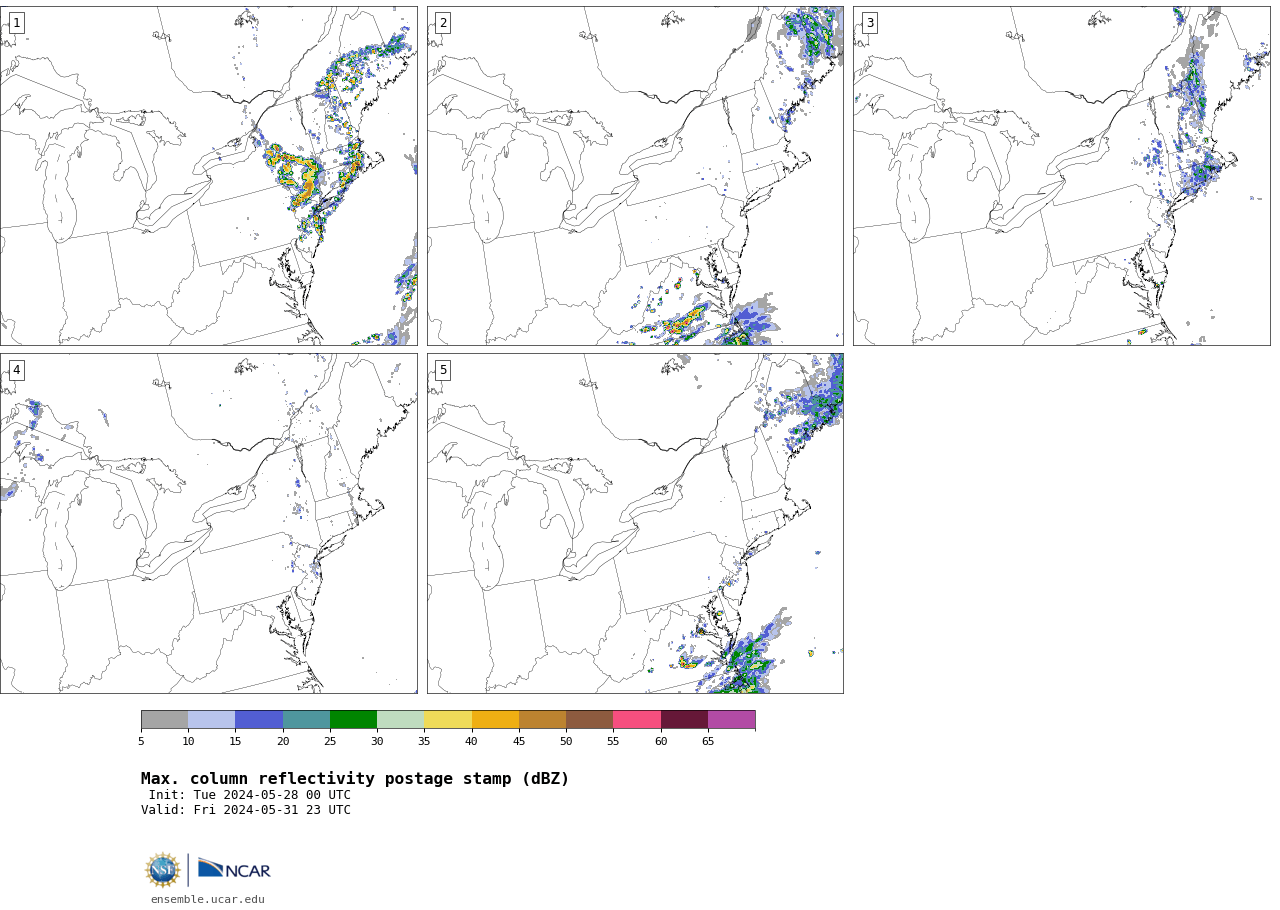
Task: Select the ochre 45-50 dBZ swatch
Action: pos(542,720)
